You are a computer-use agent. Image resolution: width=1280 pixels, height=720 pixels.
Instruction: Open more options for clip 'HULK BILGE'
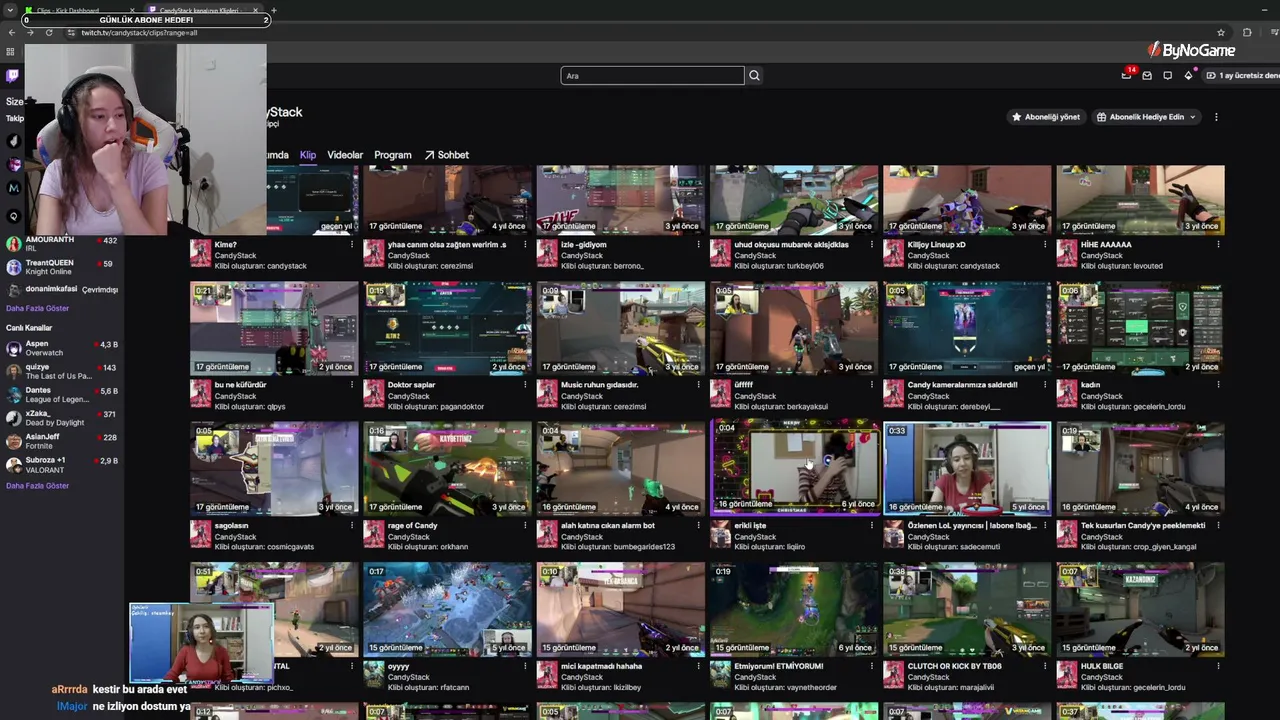1218,666
